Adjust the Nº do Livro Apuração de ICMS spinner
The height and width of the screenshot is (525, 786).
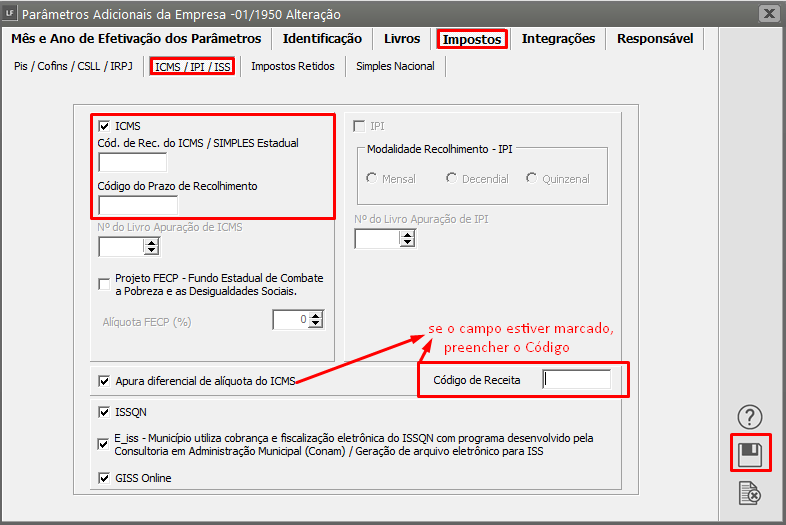click(x=151, y=246)
